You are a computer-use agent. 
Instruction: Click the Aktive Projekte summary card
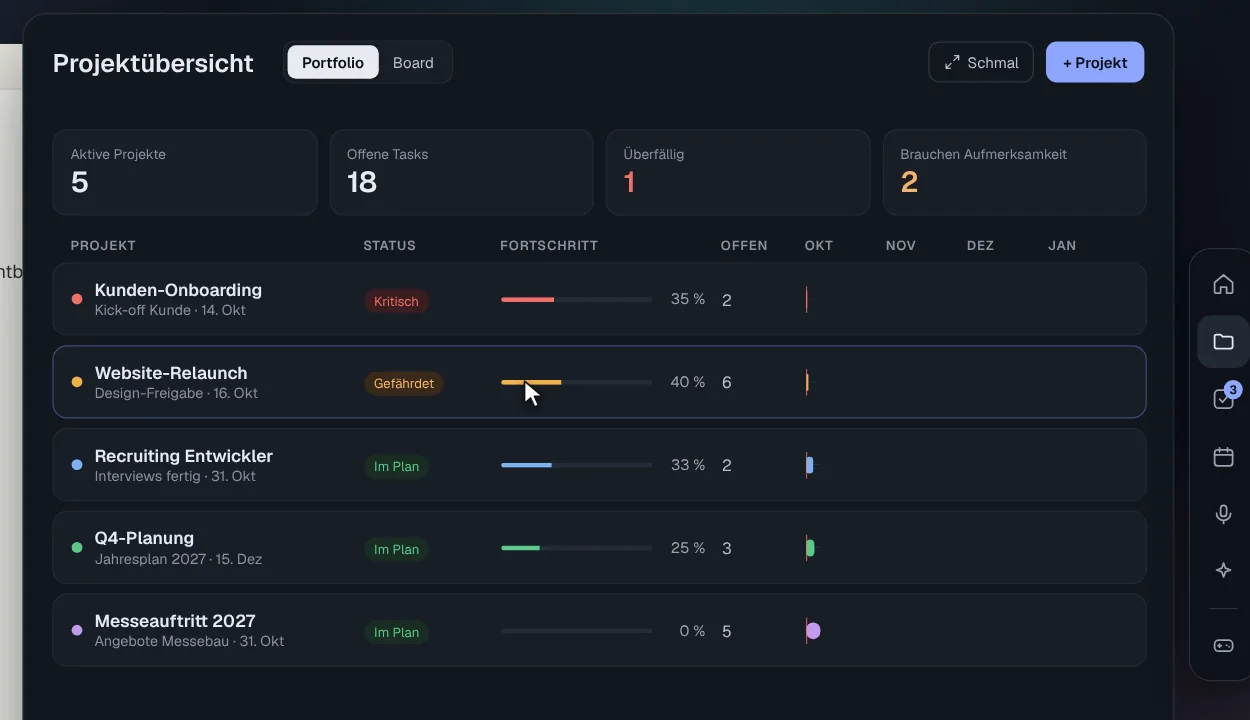coord(185,172)
